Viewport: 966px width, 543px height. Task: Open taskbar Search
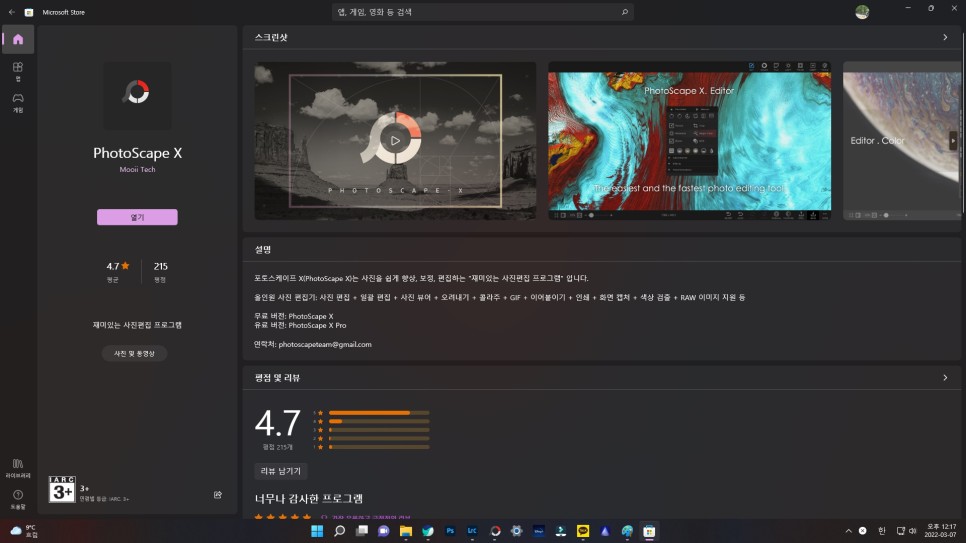pos(339,531)
